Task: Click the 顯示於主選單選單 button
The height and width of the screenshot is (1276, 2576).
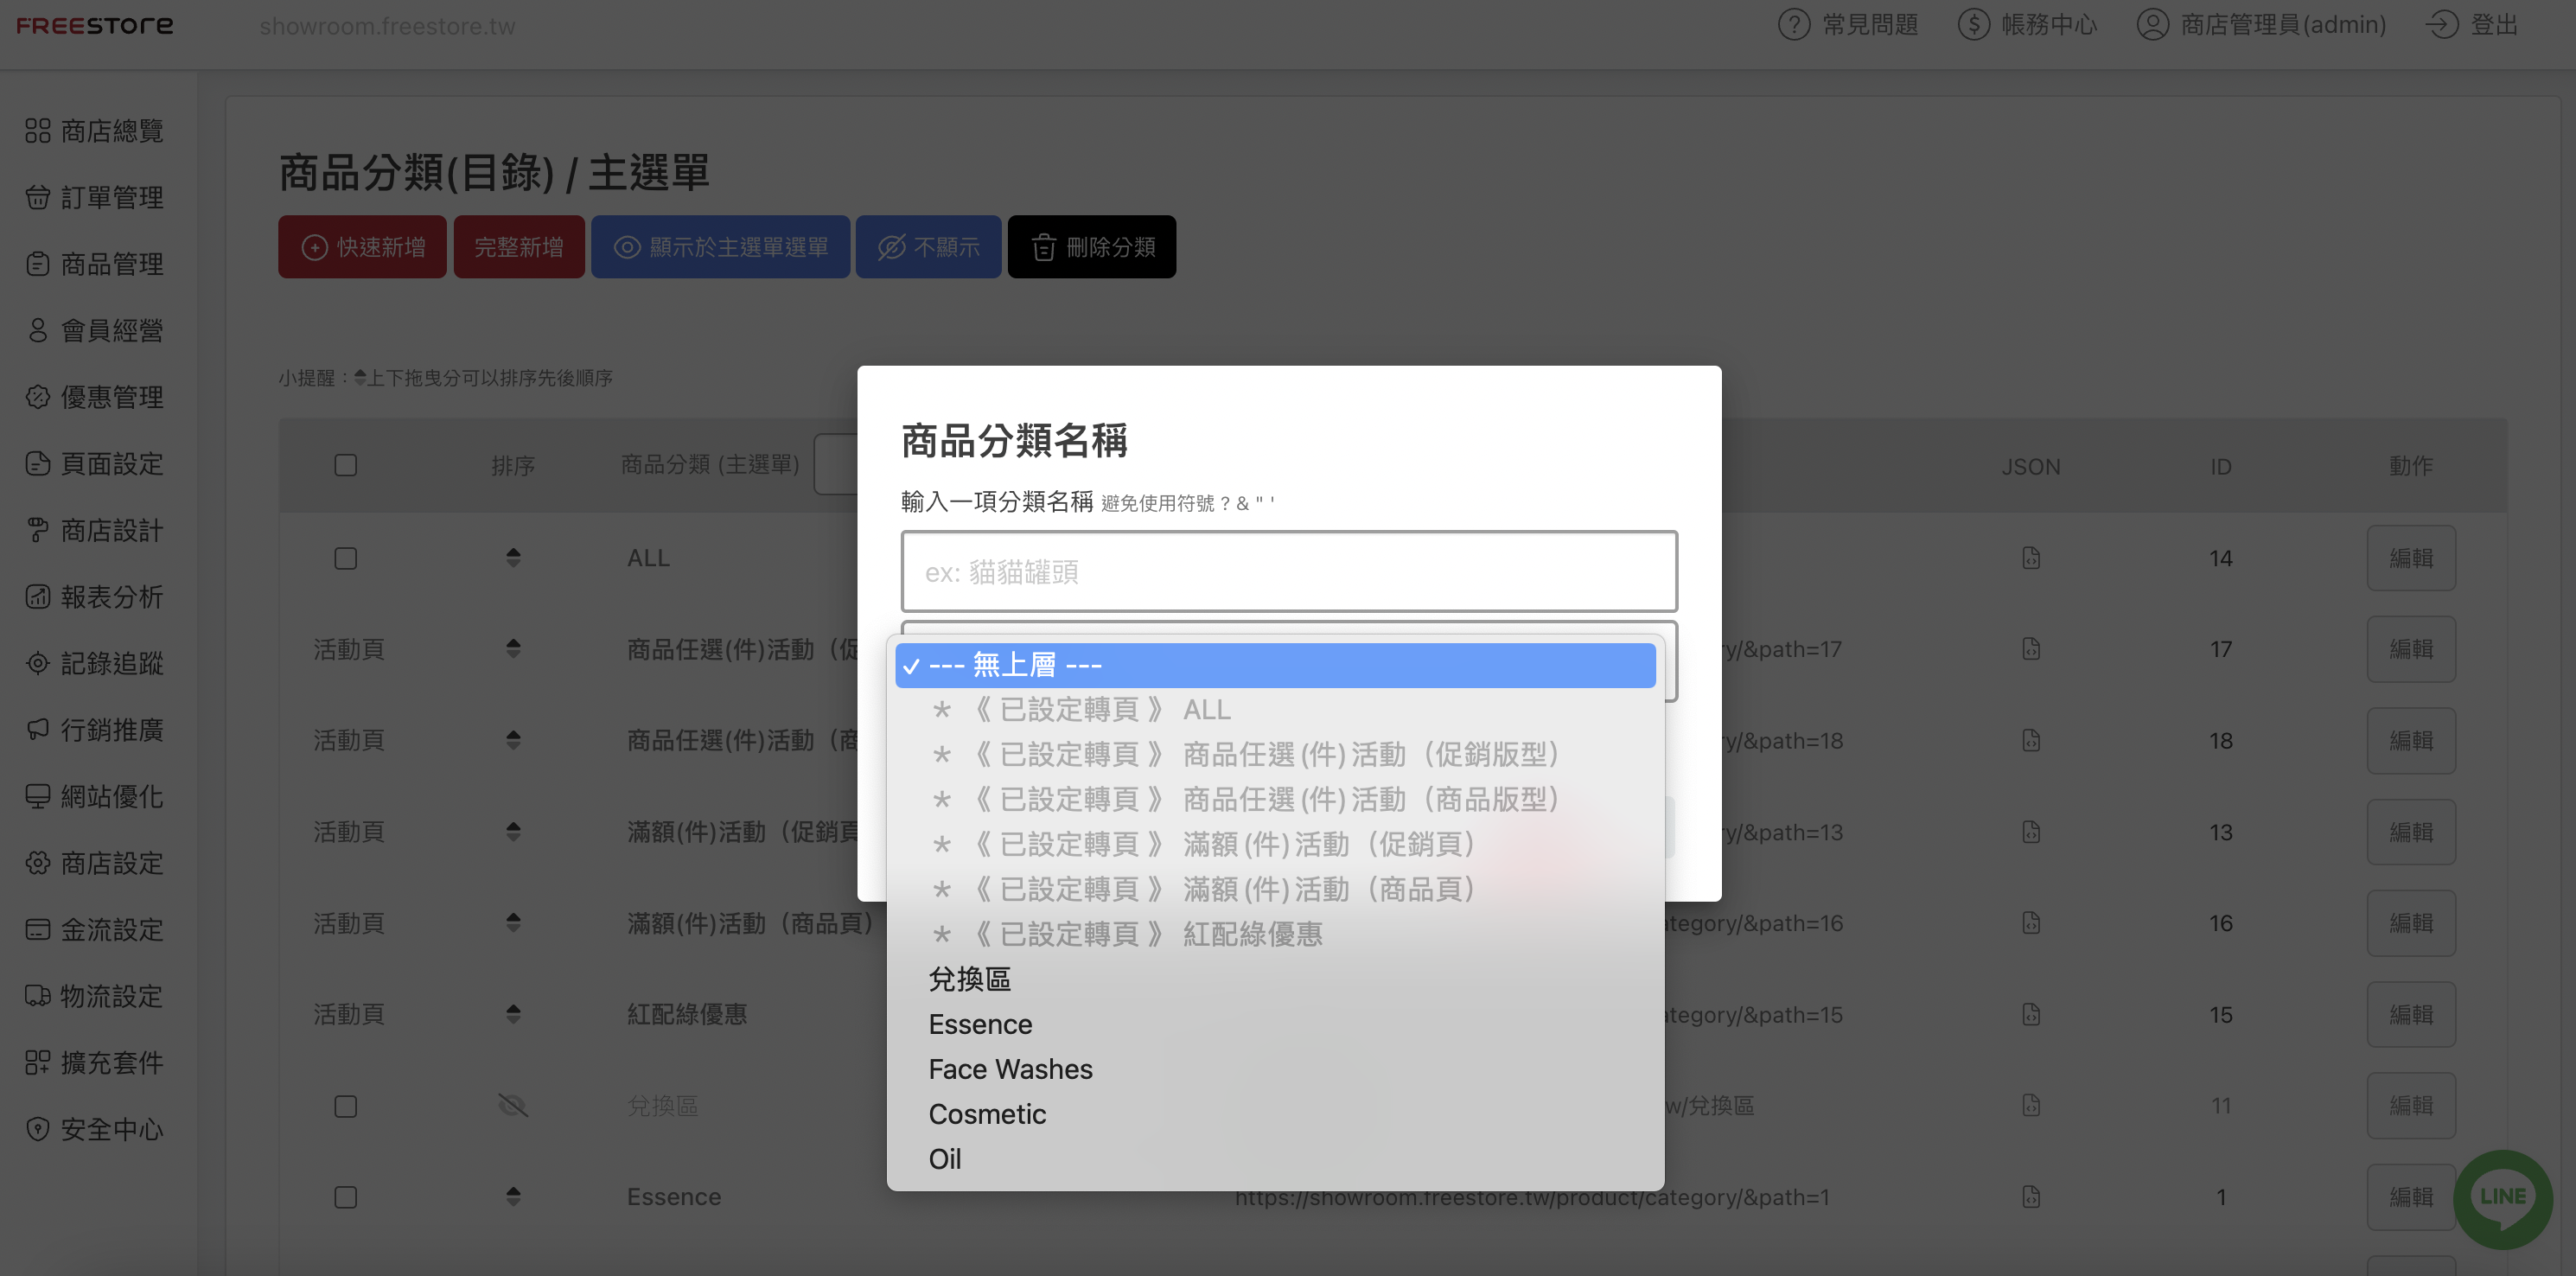Action: pyautogui.click(x=720, y=247)
